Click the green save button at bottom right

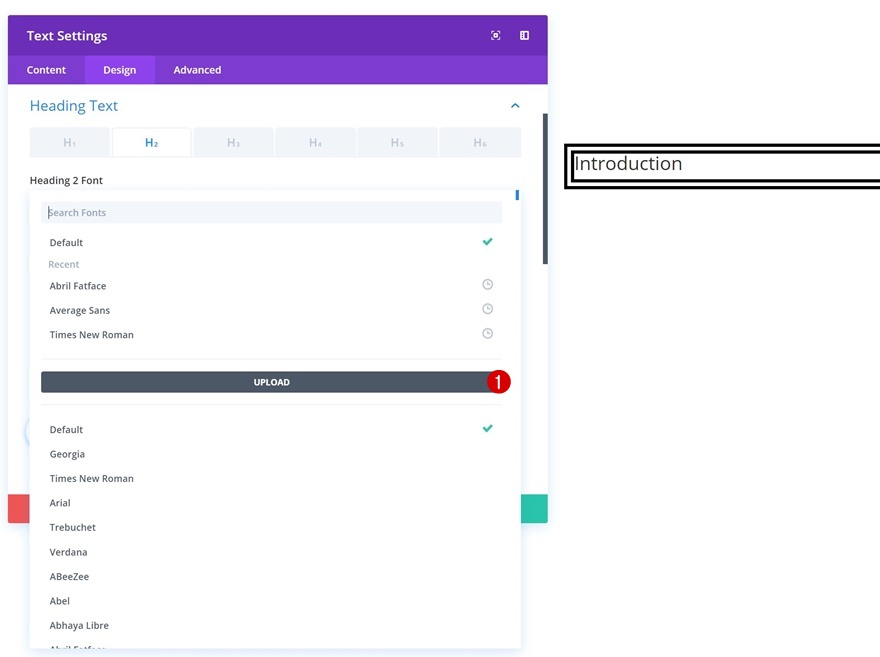click(x=534, y=508)
